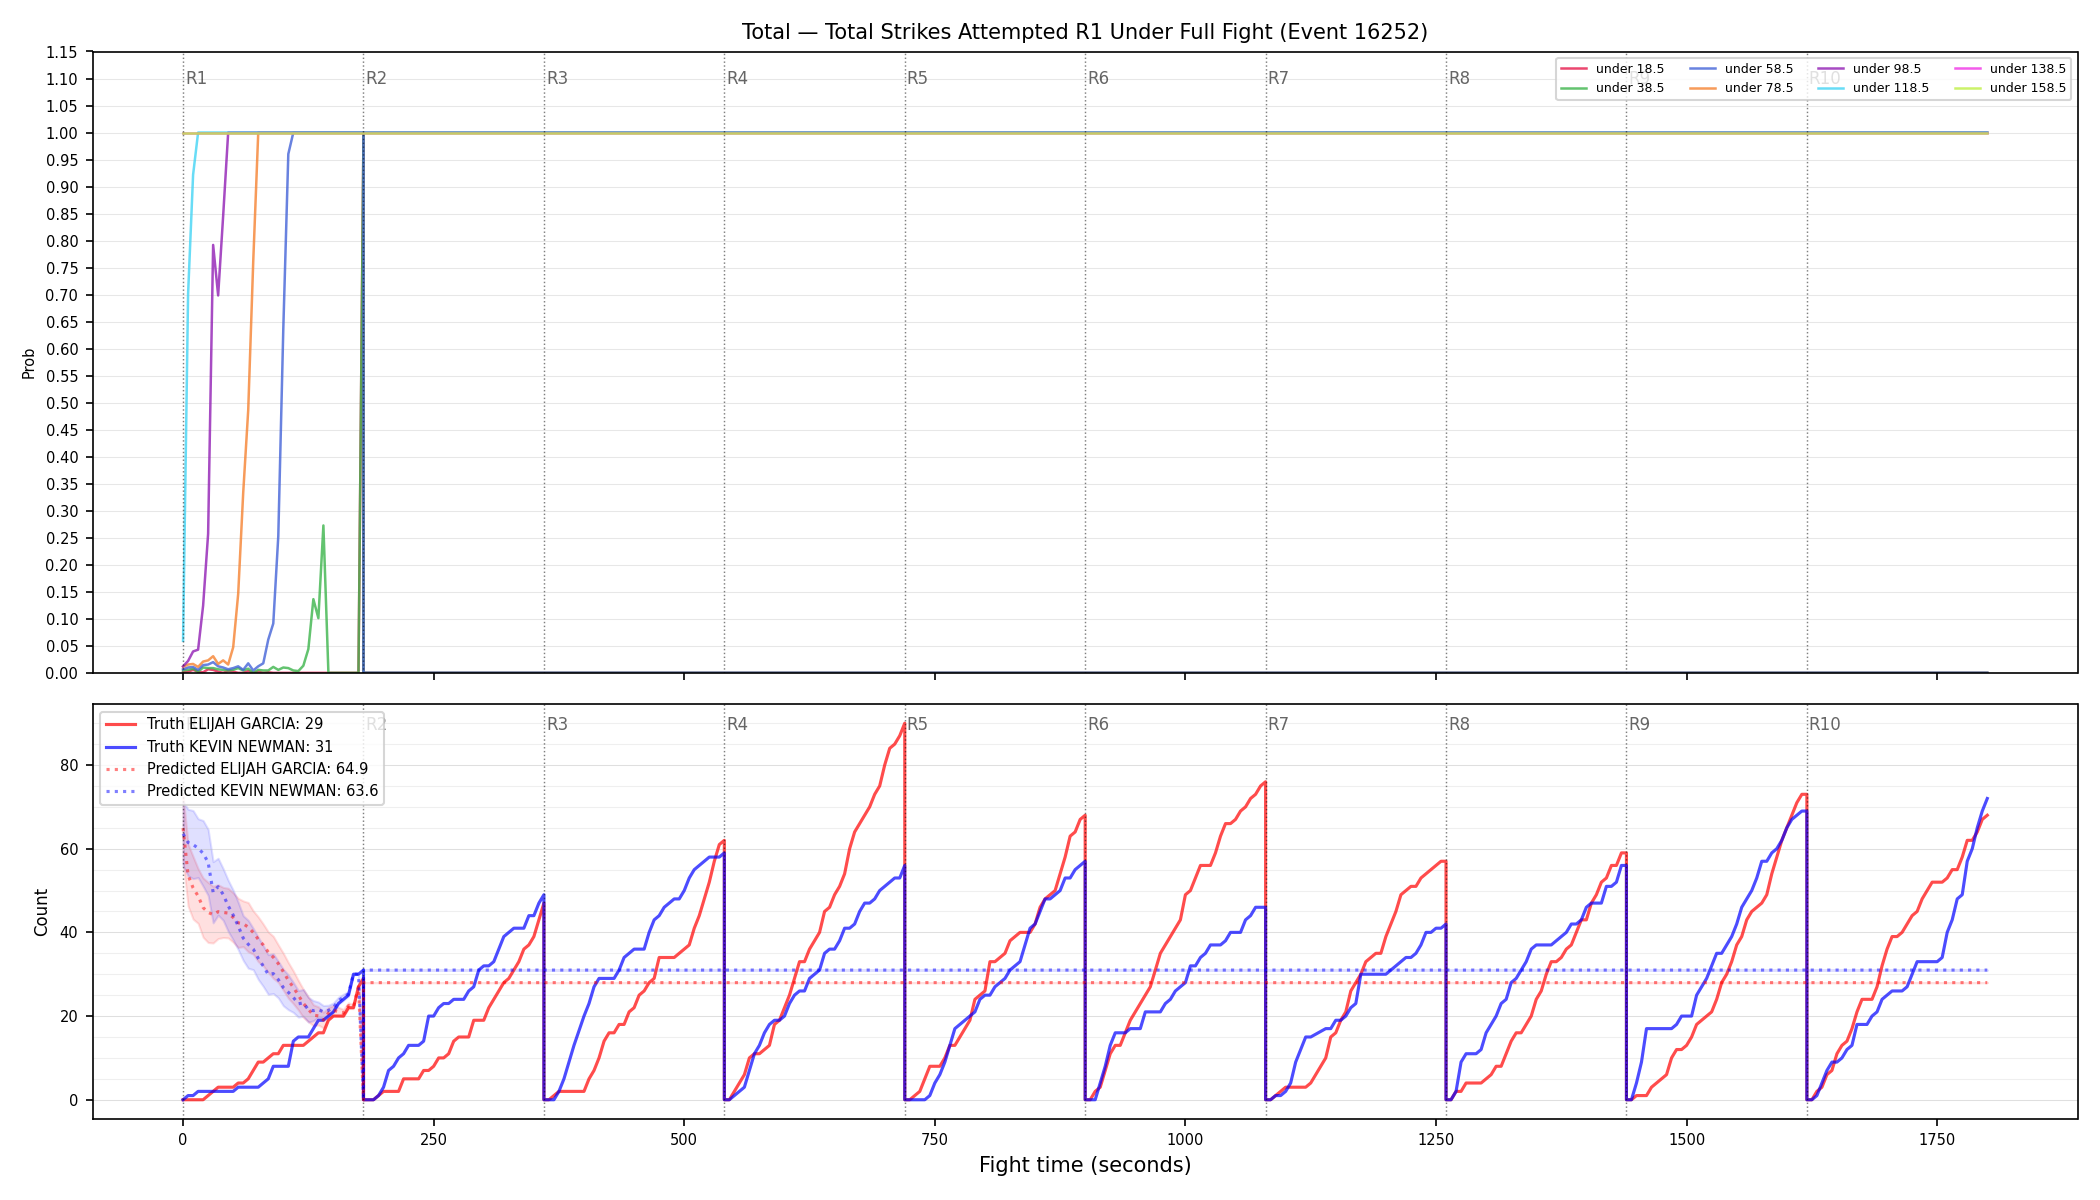
Task: Select the 40 tick on Count axis
Action: point(69,932)
